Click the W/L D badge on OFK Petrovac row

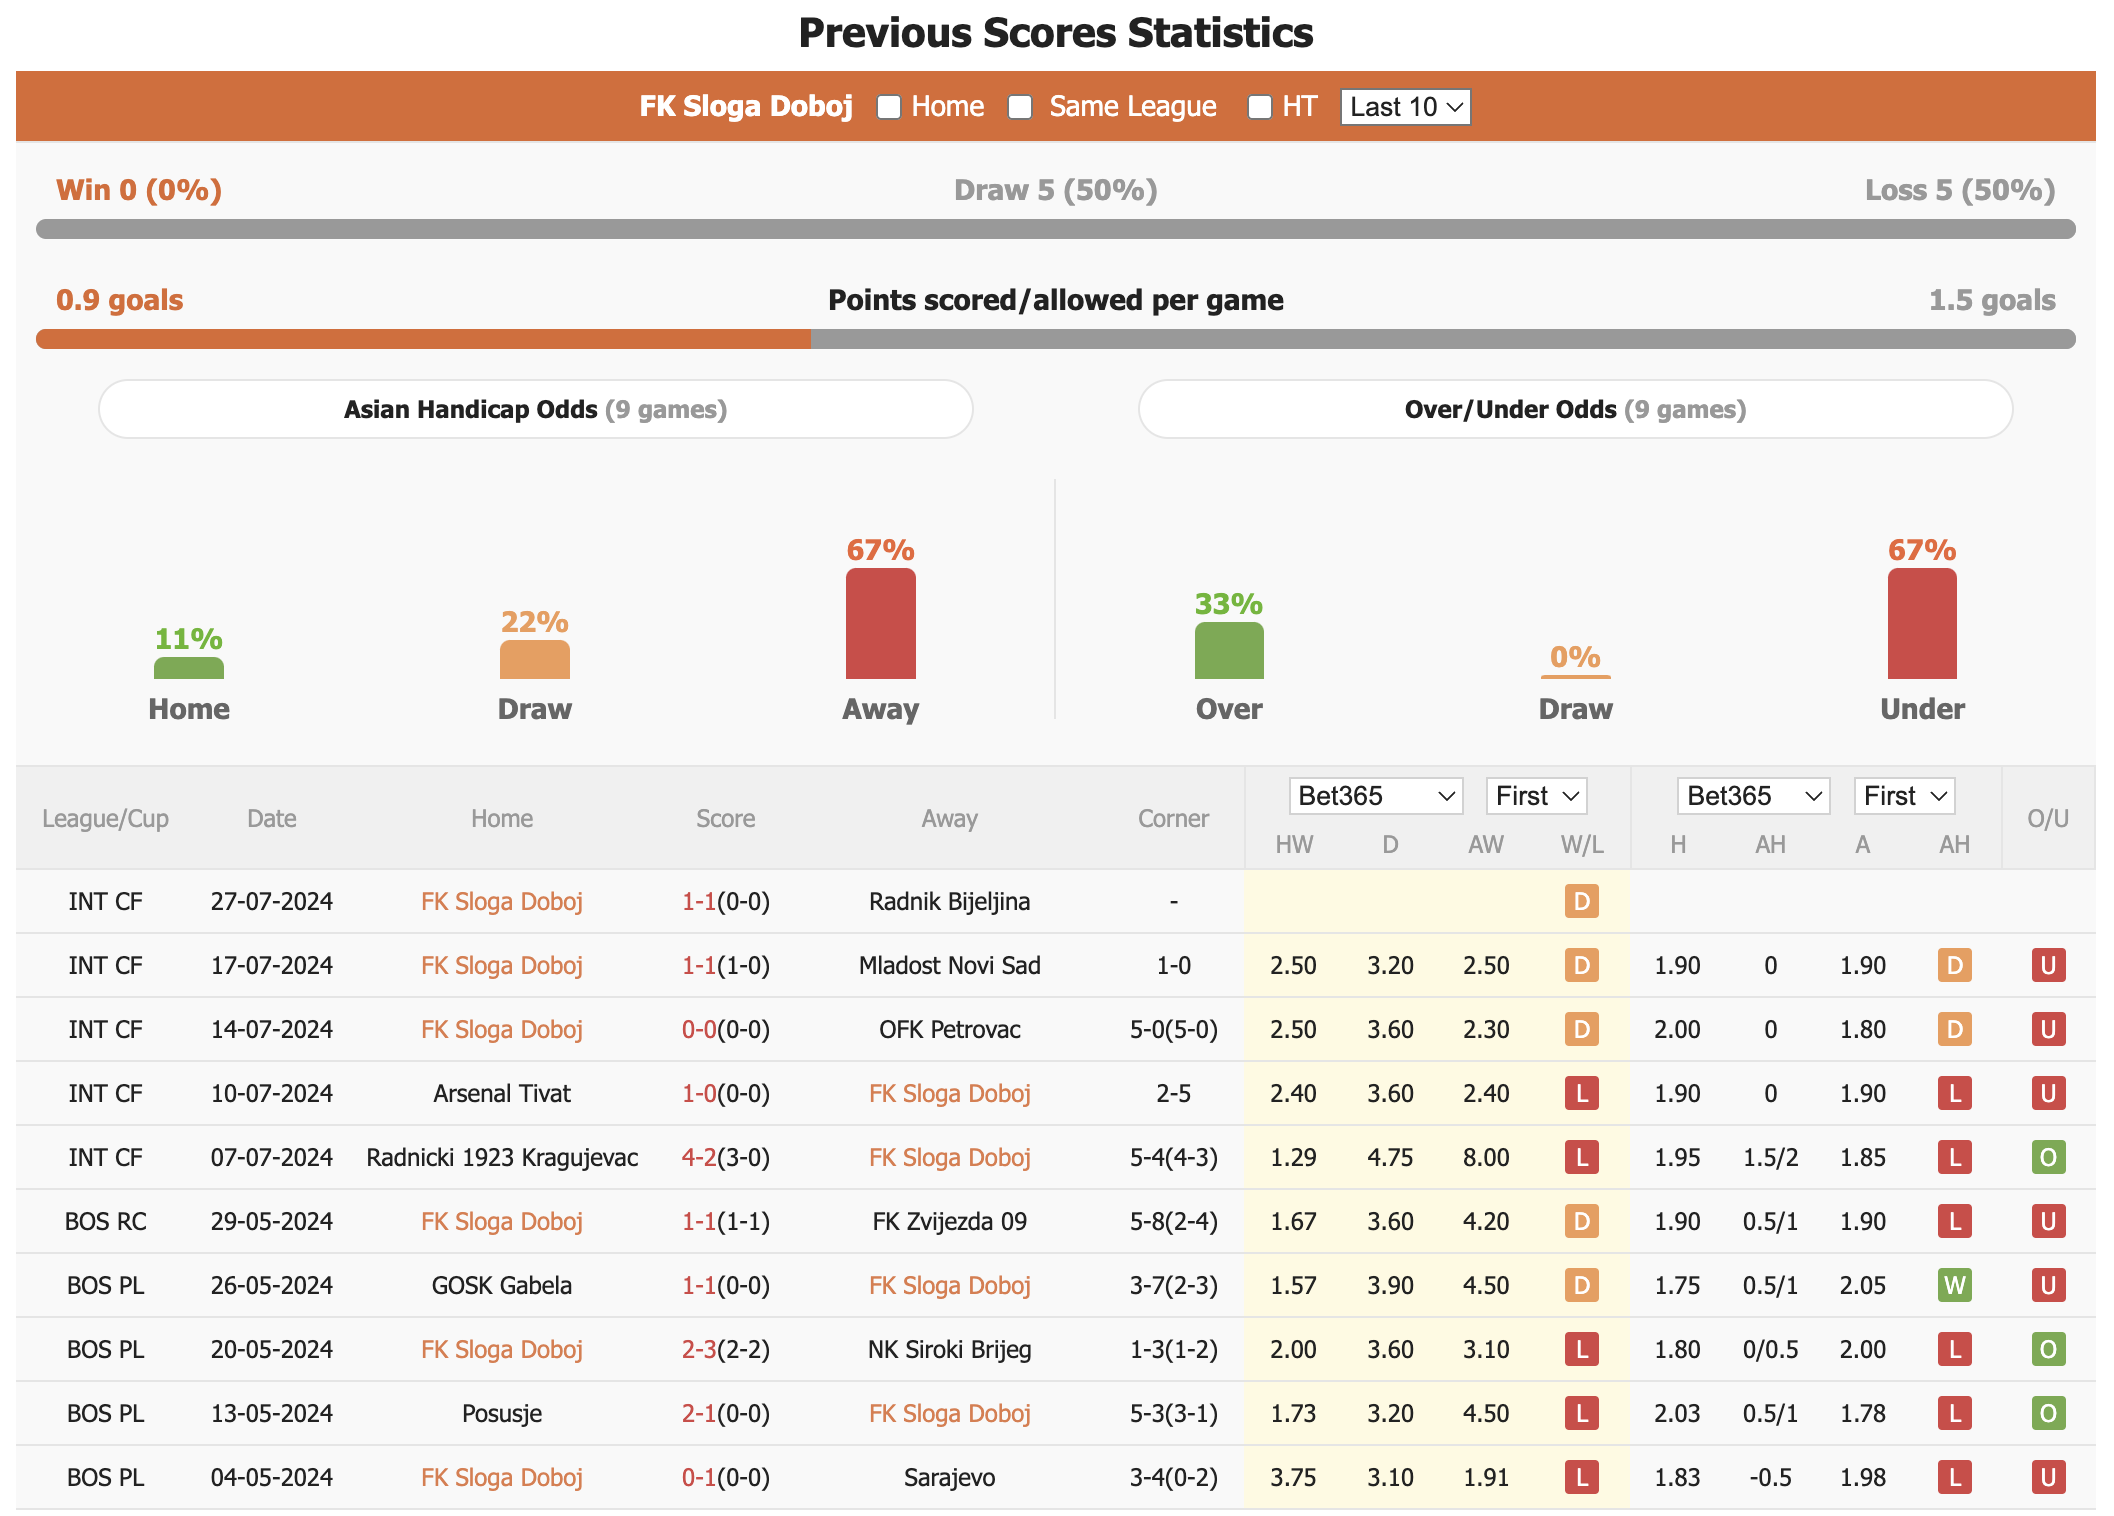point(1582,1029)
